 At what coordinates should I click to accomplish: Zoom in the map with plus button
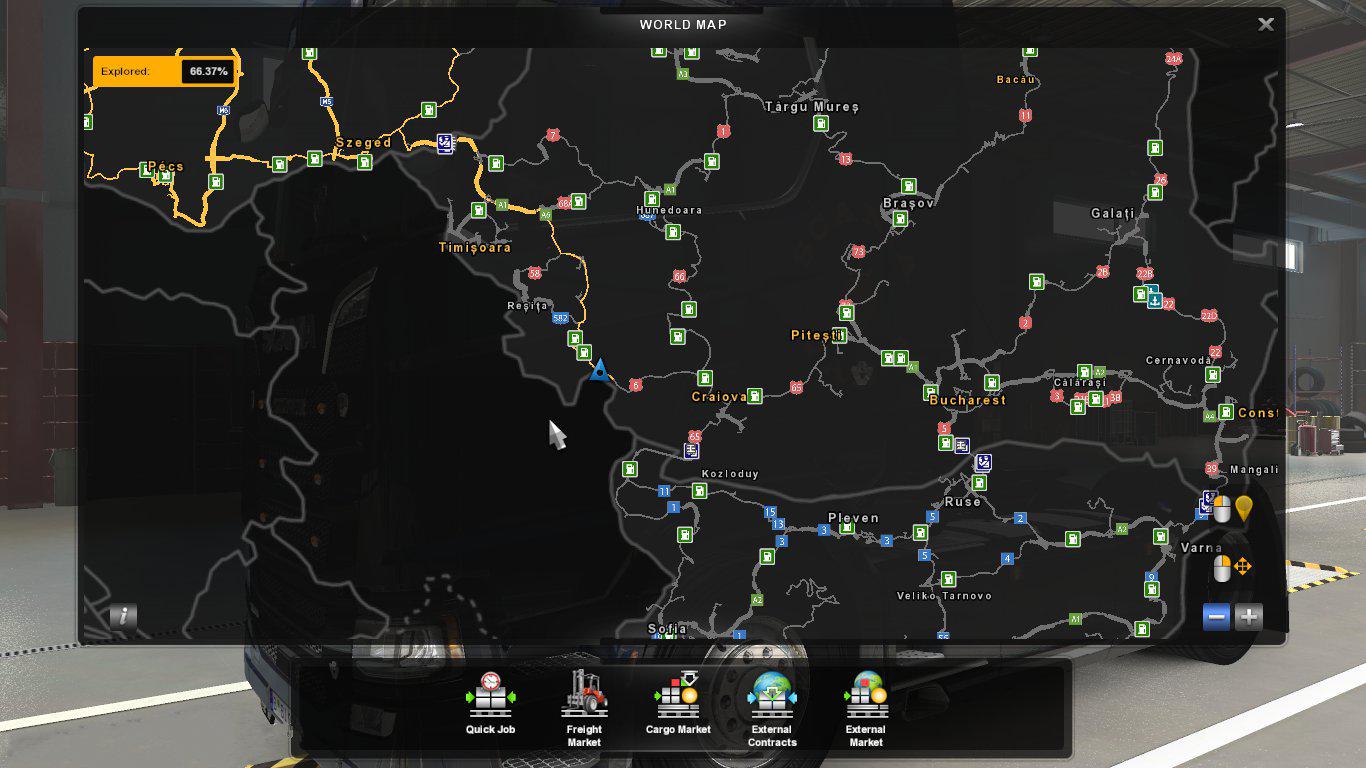[1249, 617]
